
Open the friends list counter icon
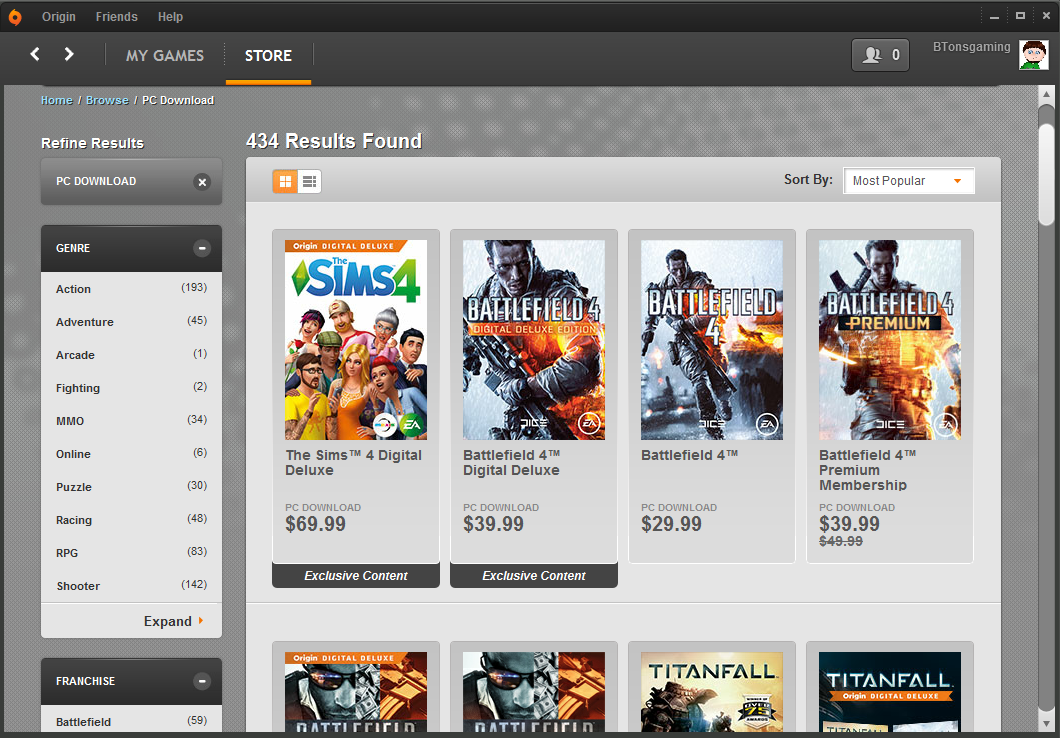click(880, 55)
